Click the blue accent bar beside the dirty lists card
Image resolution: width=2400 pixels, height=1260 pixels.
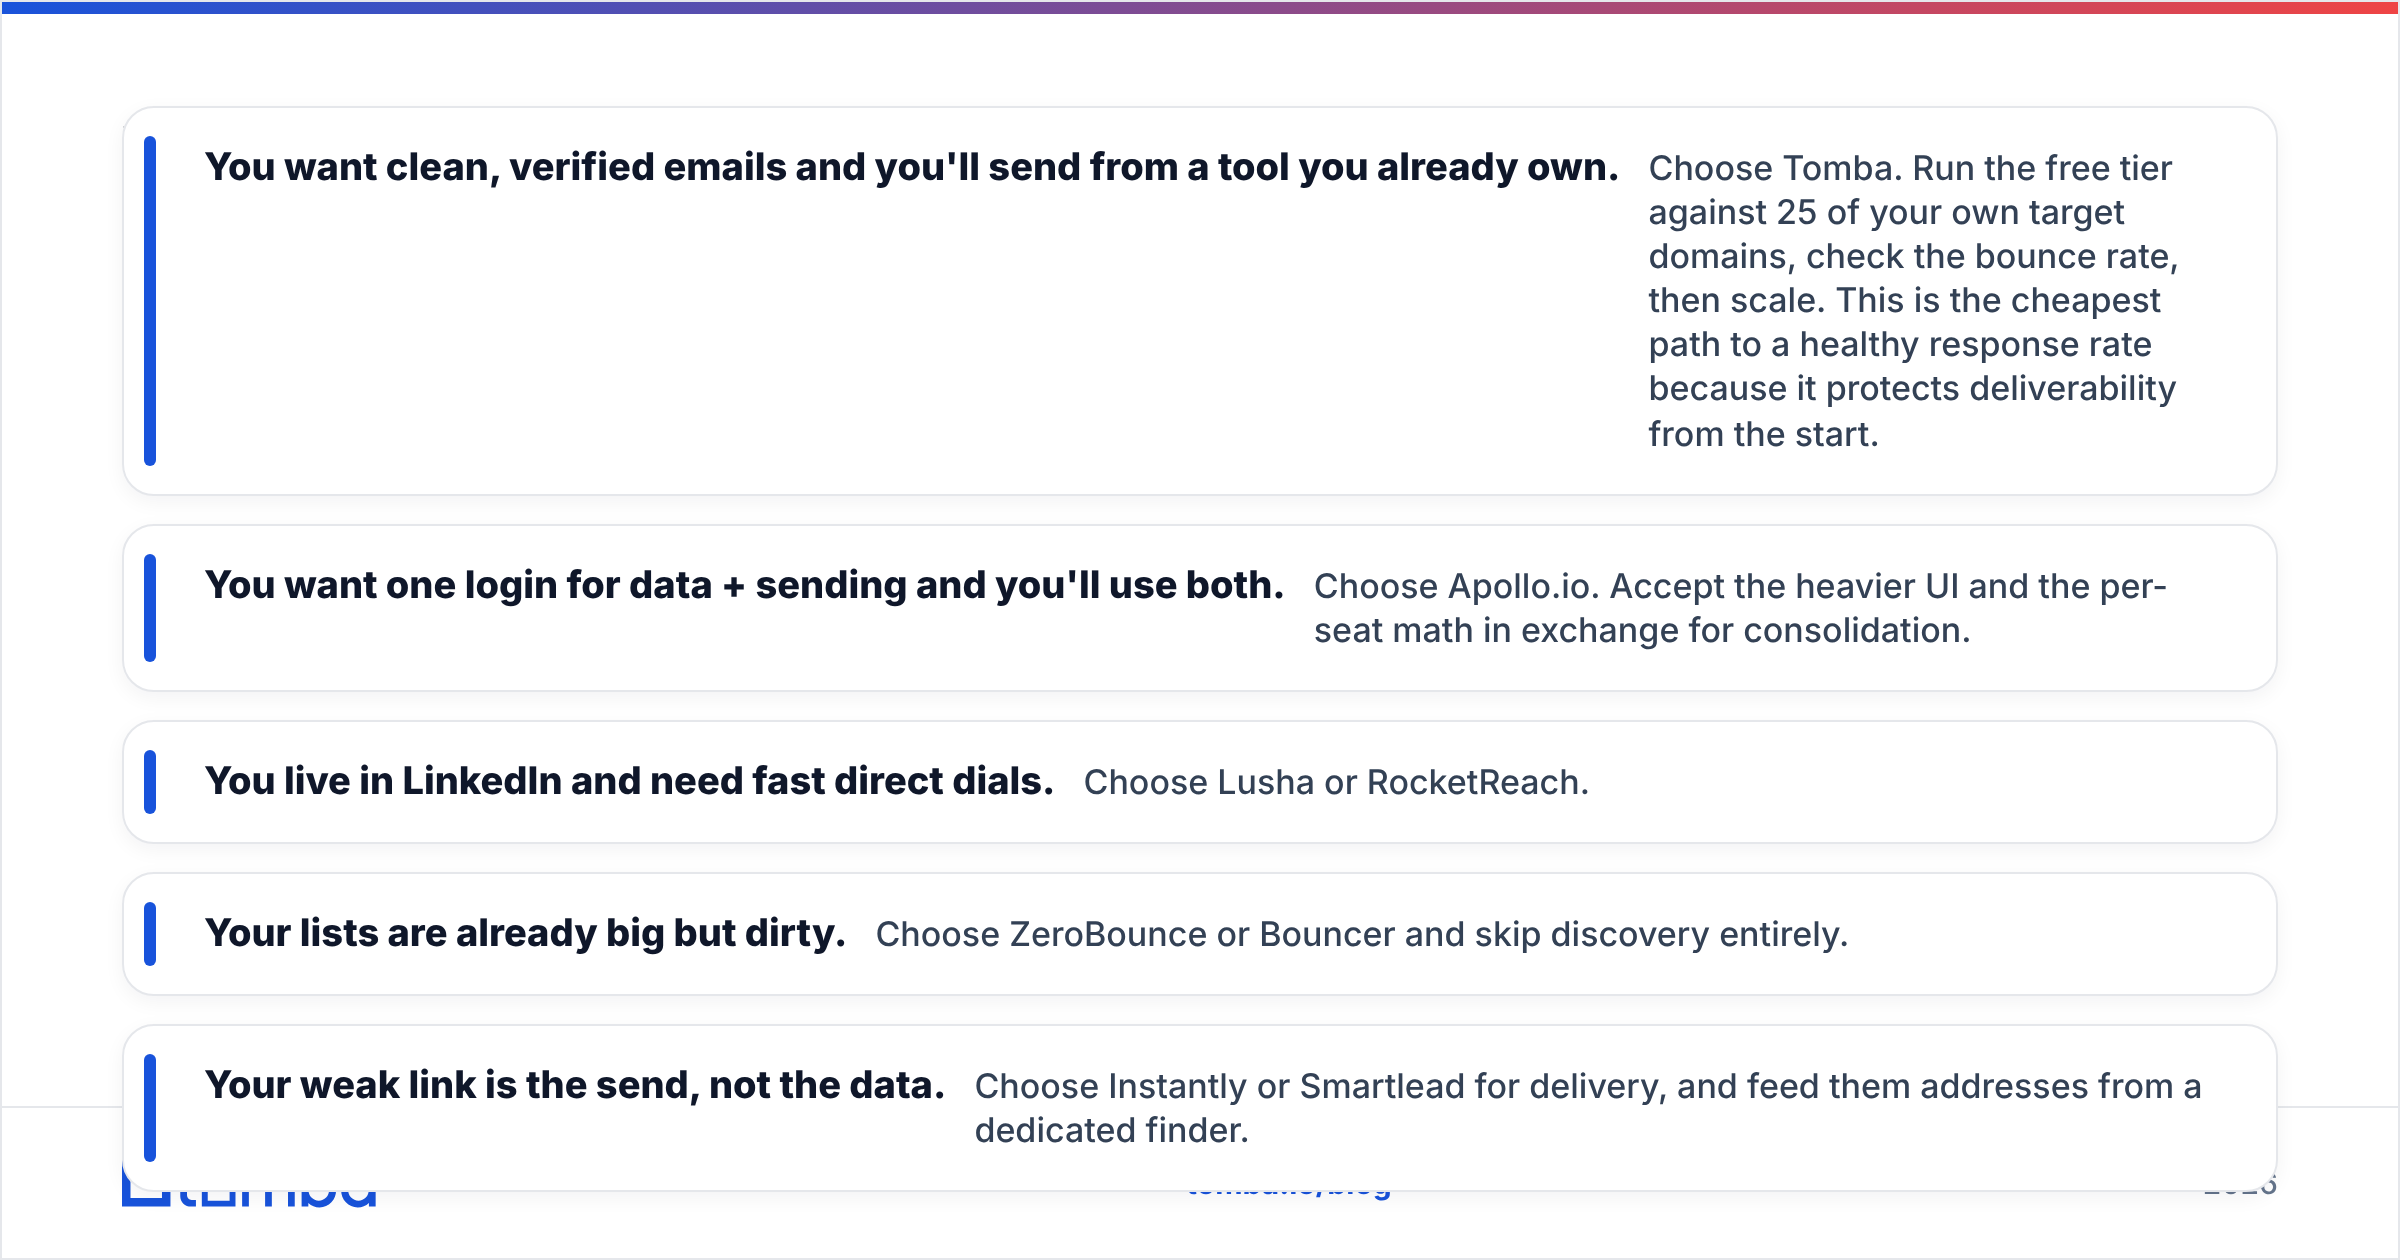point(150,934)
